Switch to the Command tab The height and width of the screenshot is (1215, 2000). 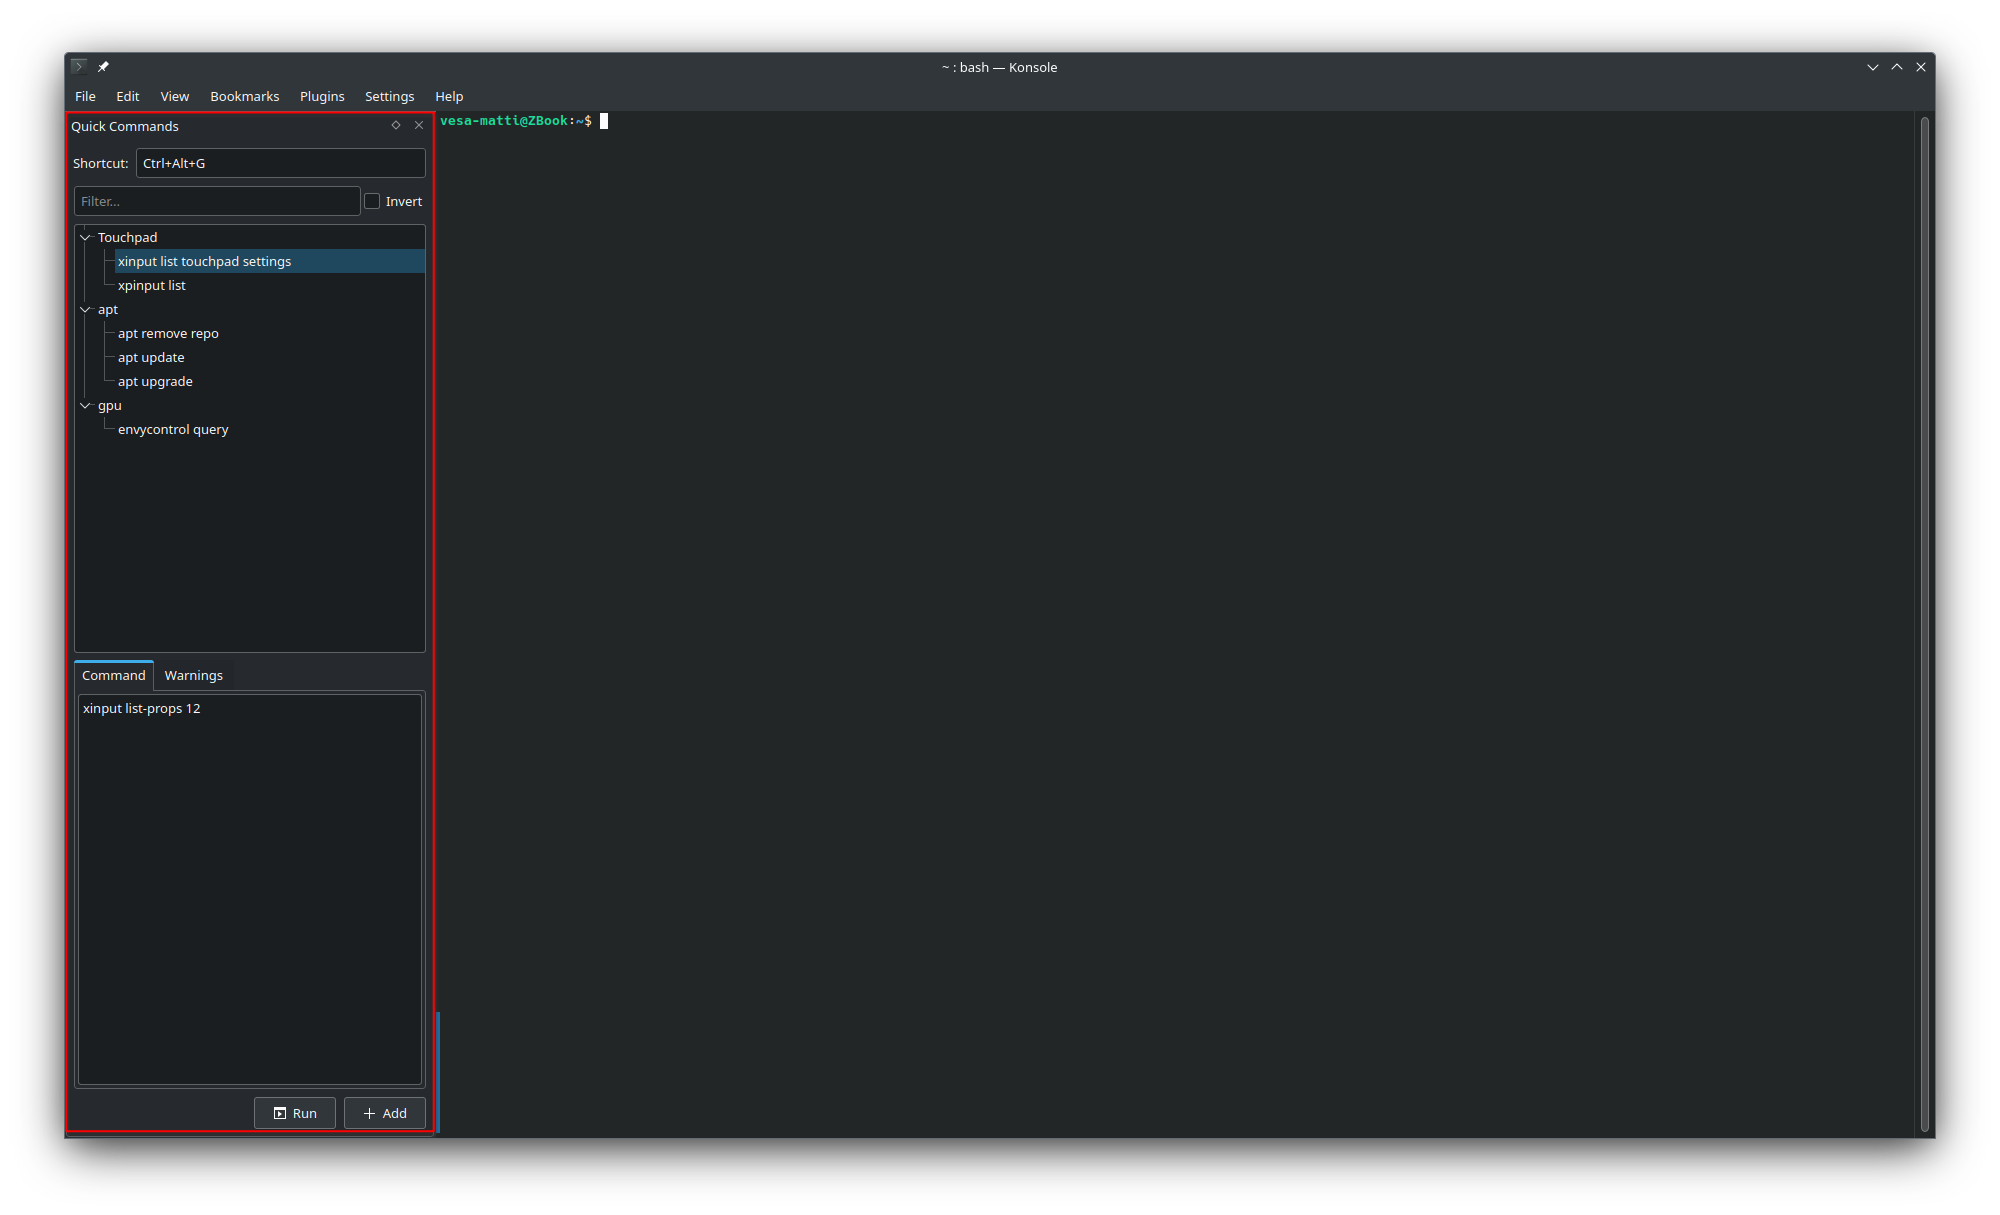[x=114, y=675]
